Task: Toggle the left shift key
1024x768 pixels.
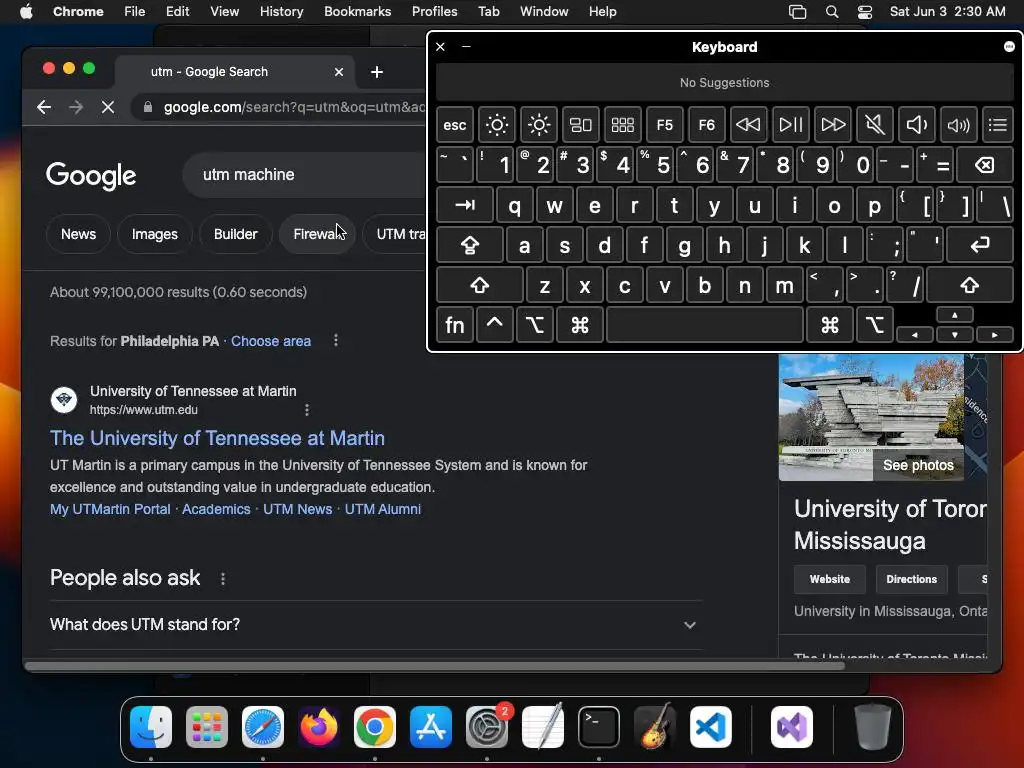Action: click(x=479, y=285)
